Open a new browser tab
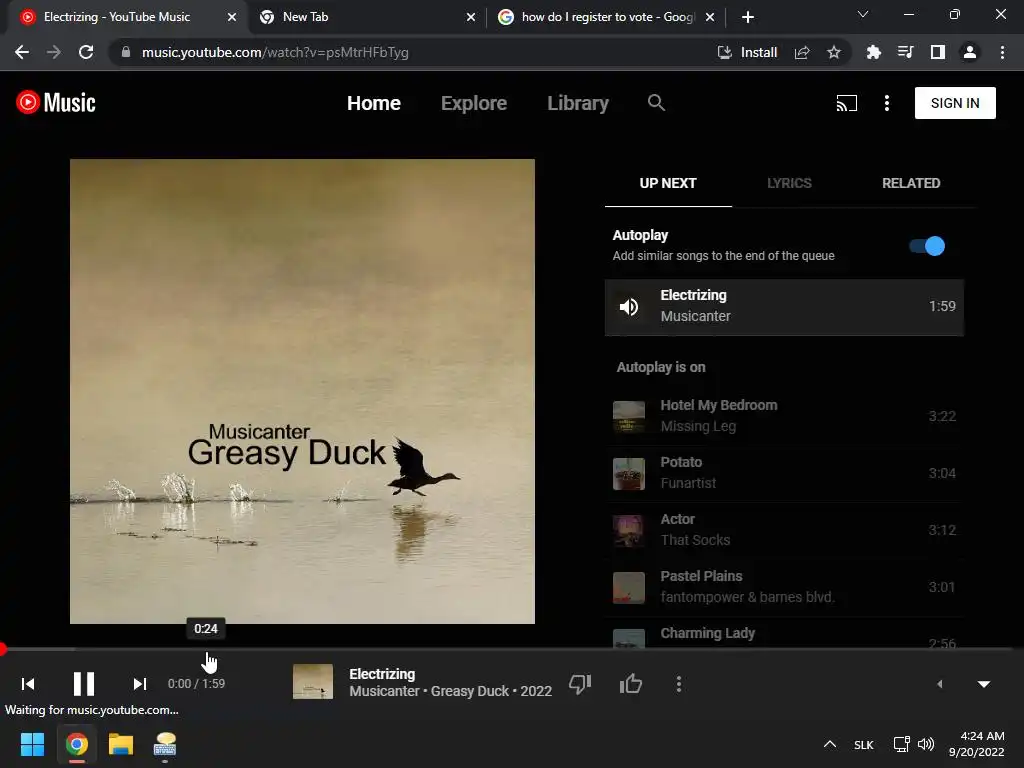The height and width of the screenshot is (768, 1024). point(748,17)
